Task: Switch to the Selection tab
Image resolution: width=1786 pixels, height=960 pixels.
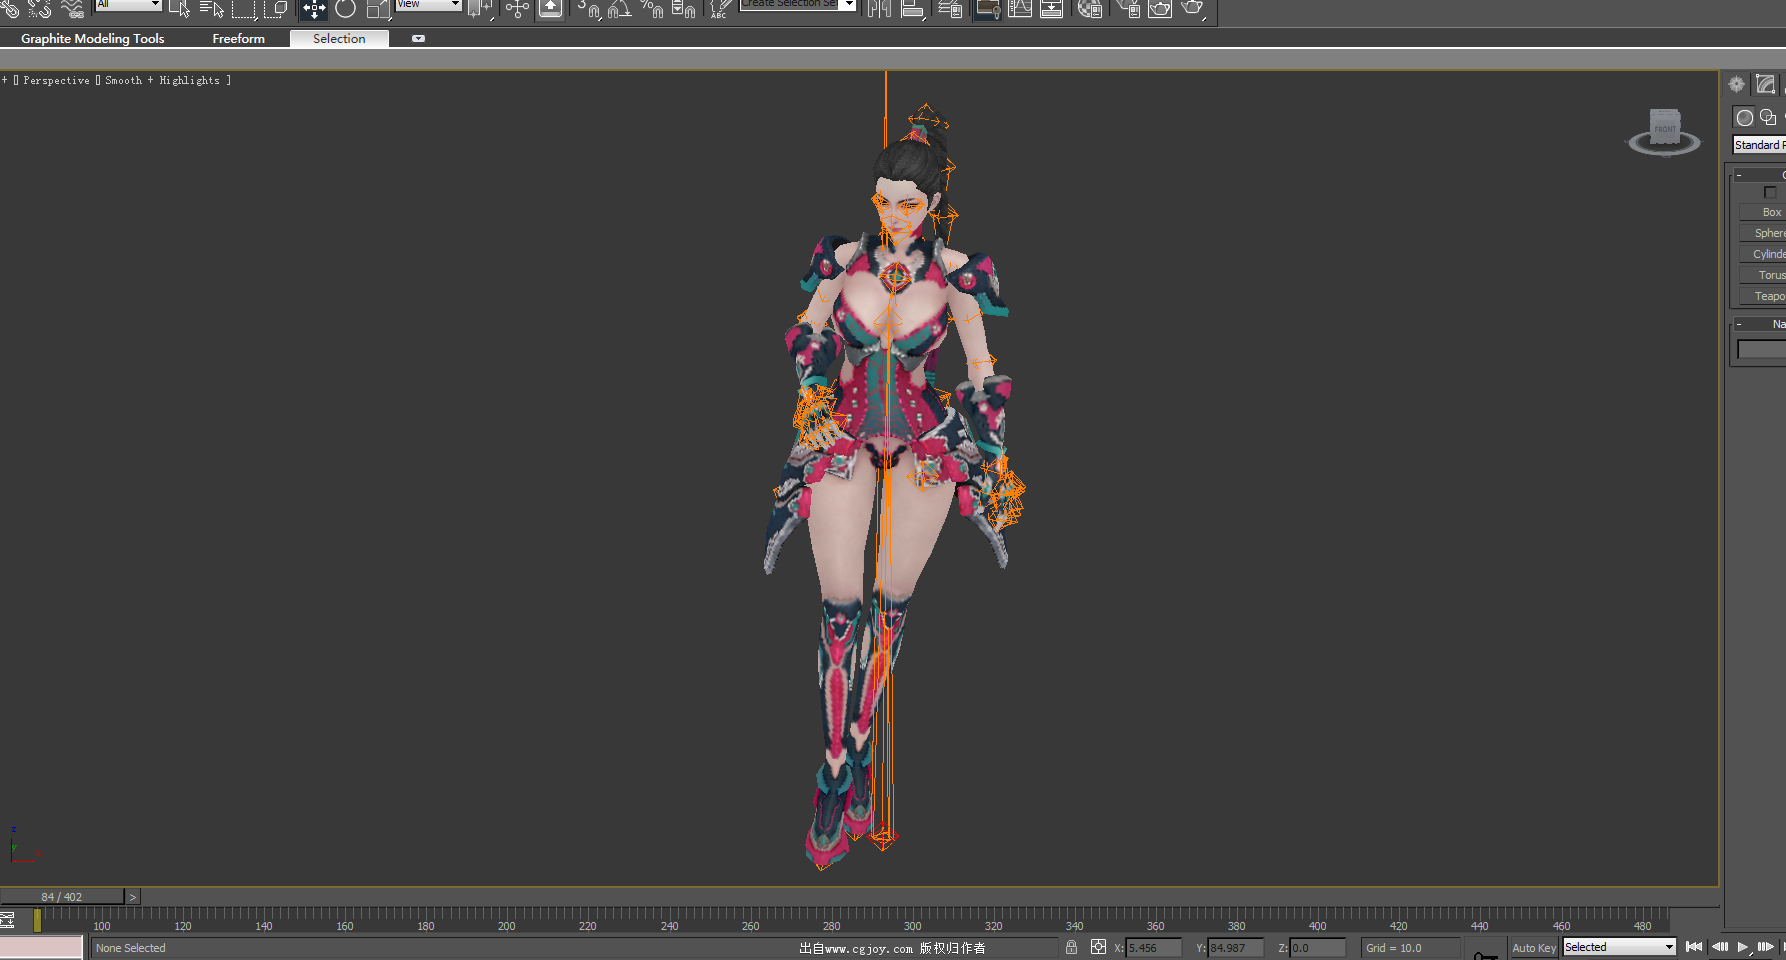Action: (x=339, y=39)
